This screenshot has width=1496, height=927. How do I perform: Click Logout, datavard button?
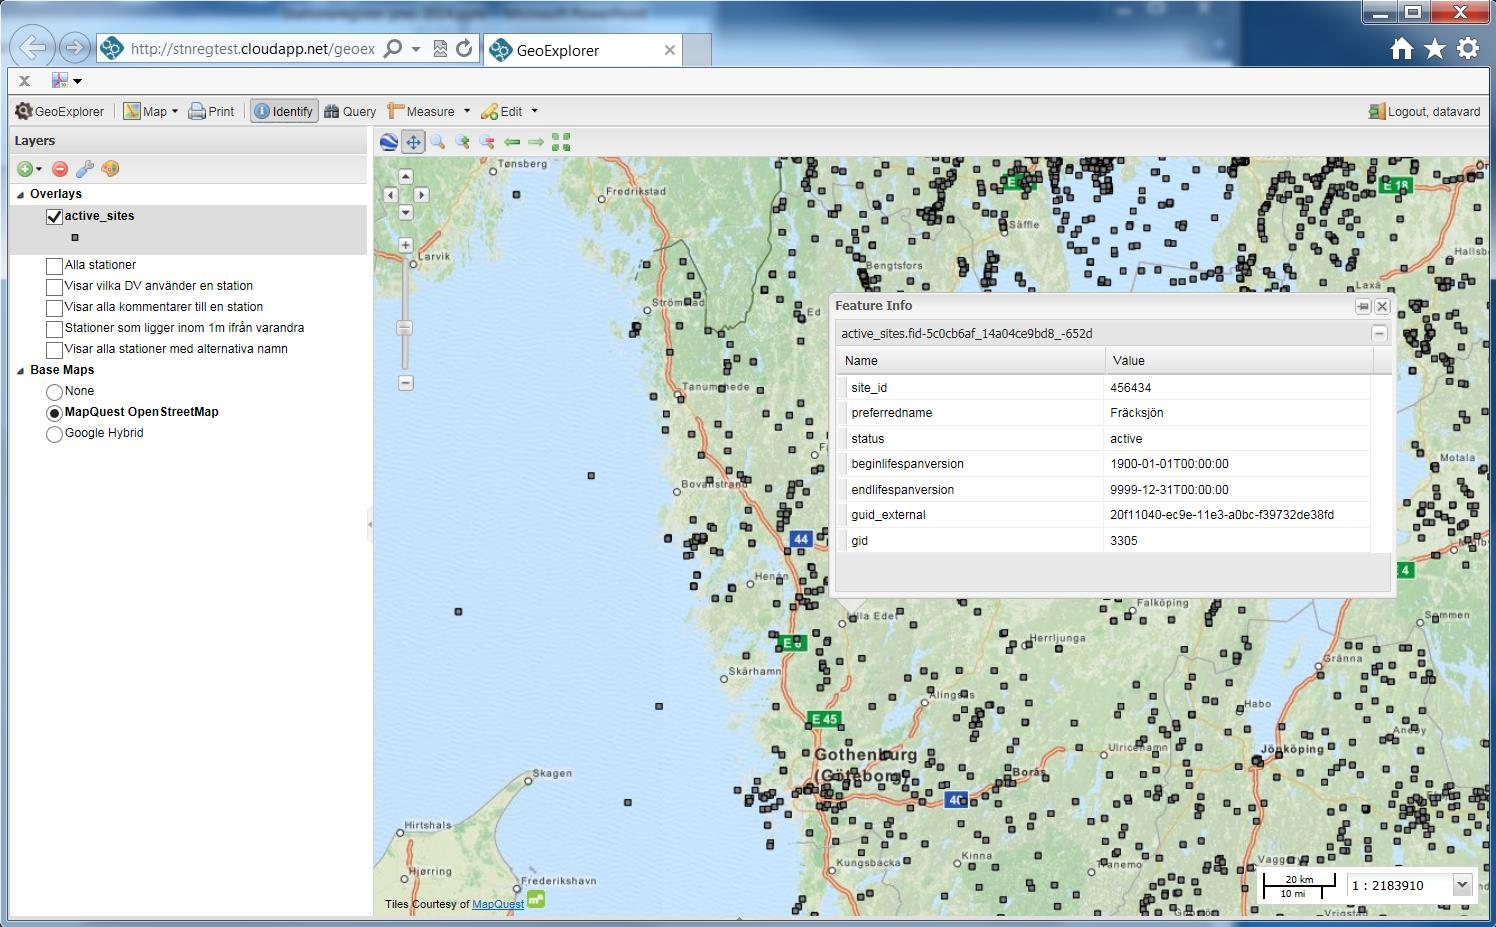coord(1425,111)
